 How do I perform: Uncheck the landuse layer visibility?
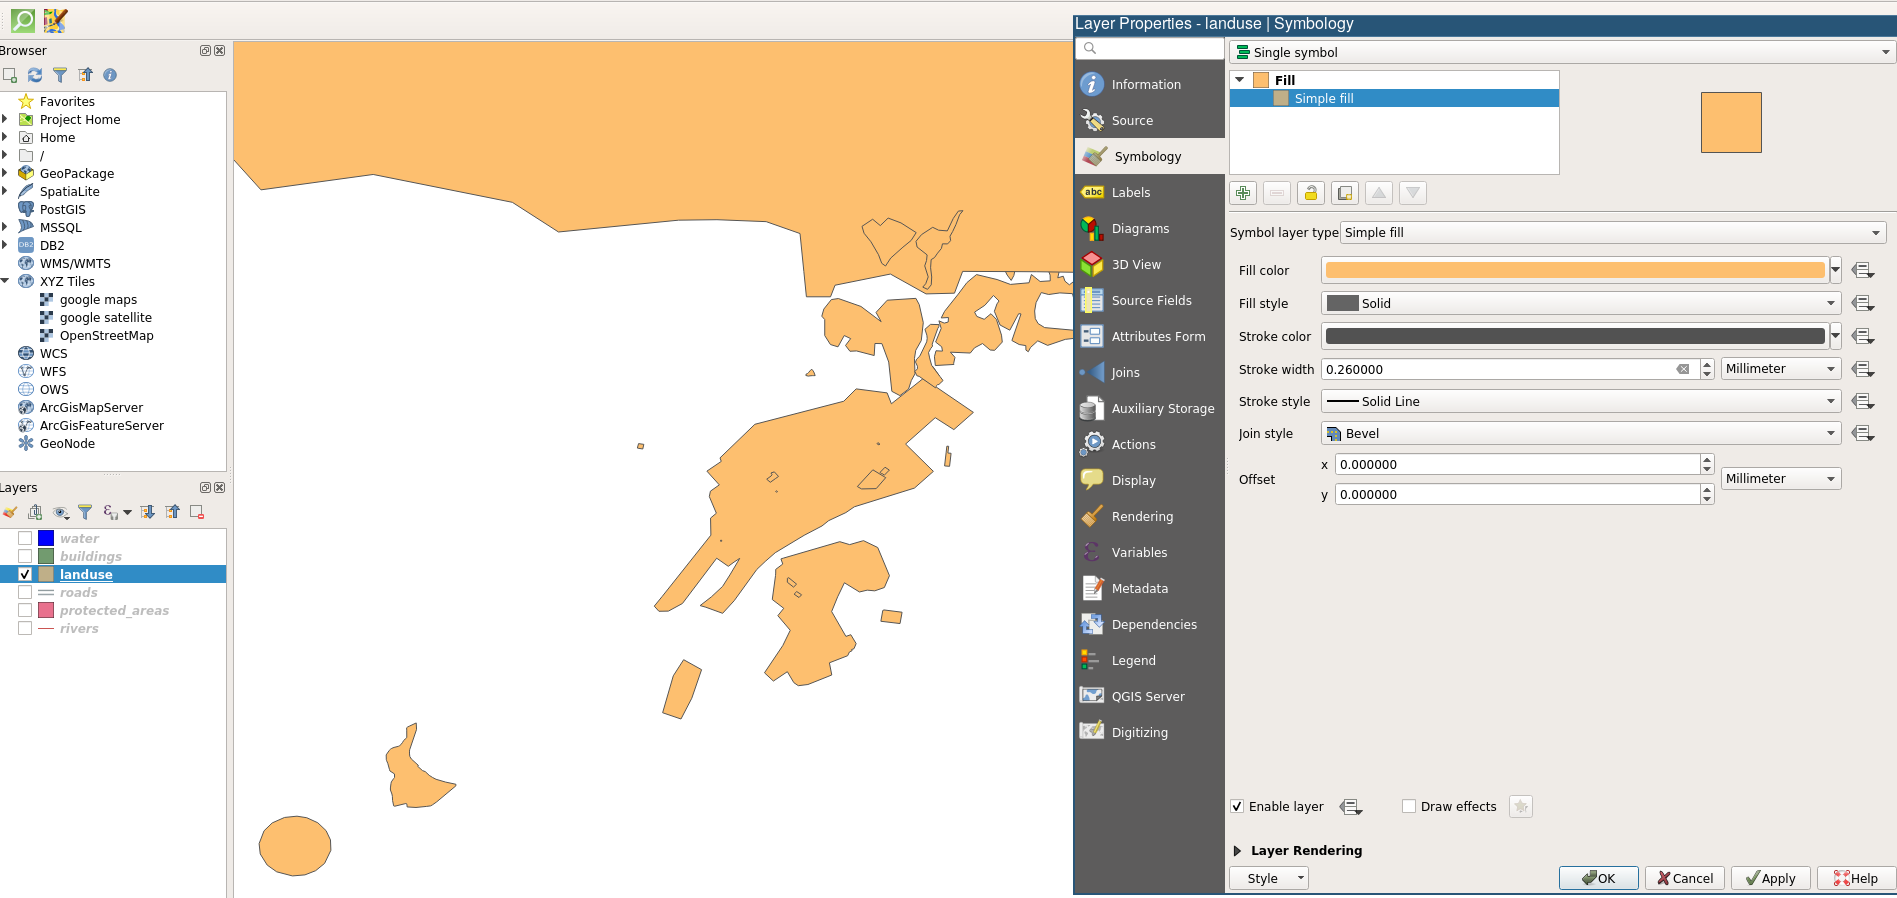pyautogui.click(x=25, y=574)
